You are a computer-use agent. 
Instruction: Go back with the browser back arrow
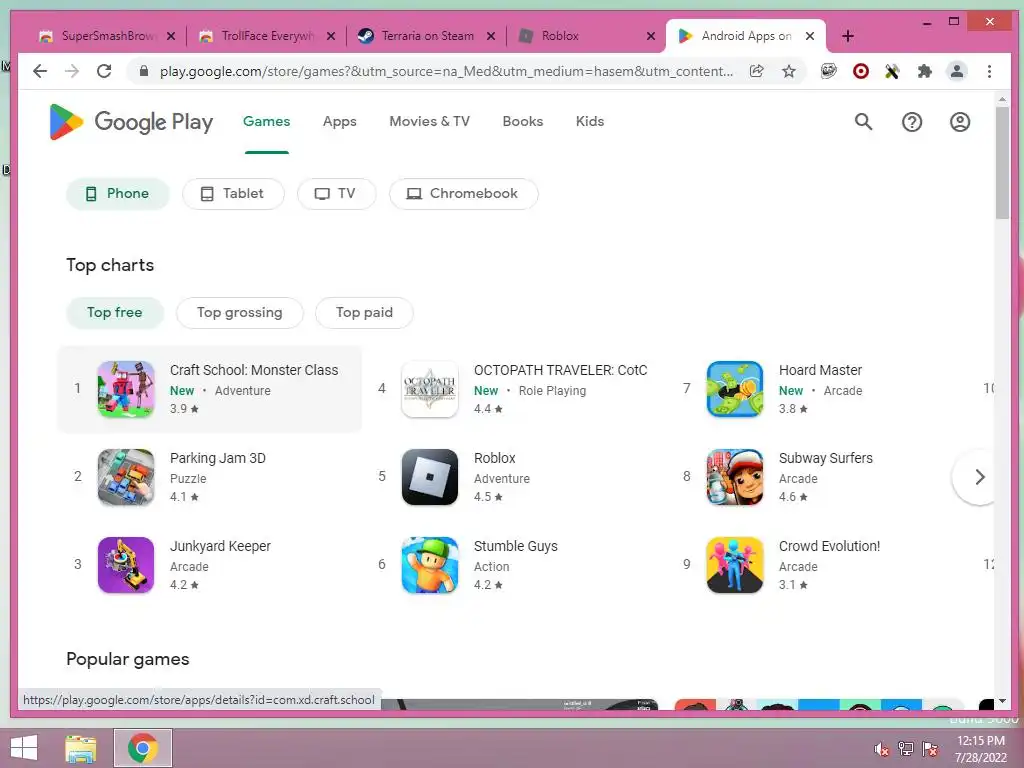tap(40, 71)
